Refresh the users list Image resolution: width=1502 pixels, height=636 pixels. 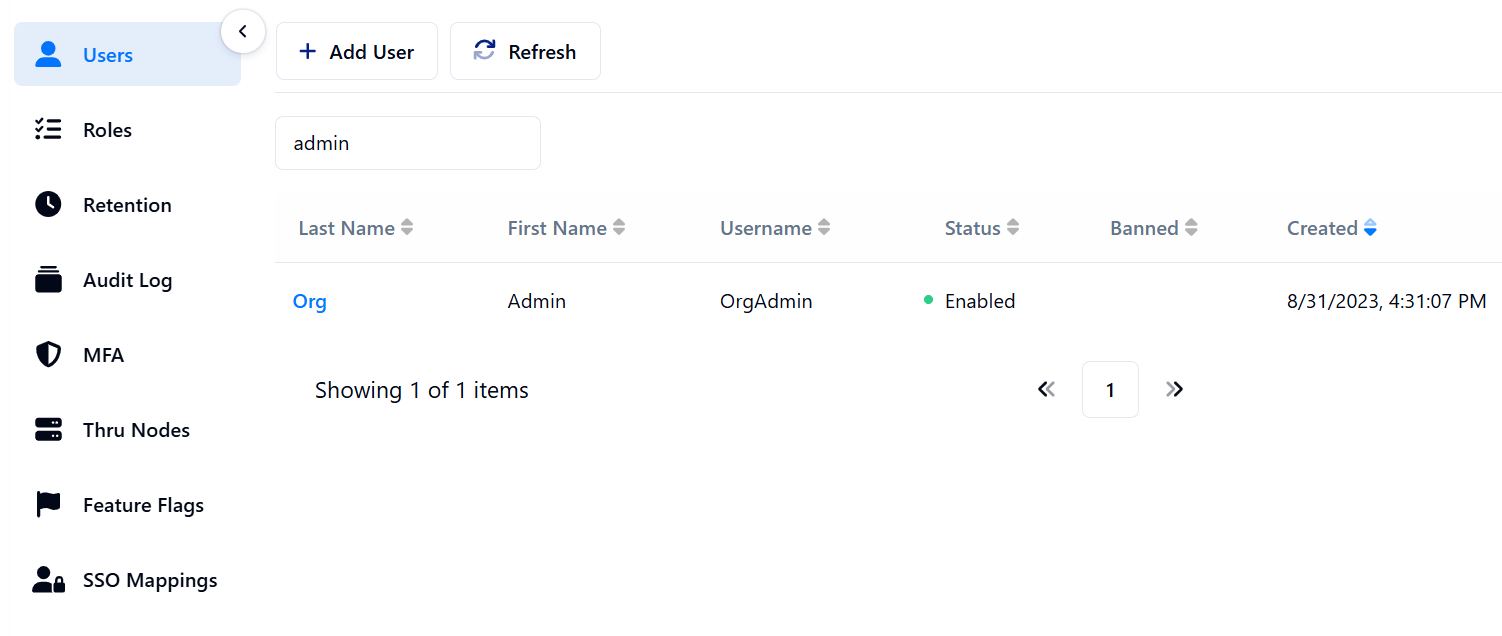(x=525, y=52)
